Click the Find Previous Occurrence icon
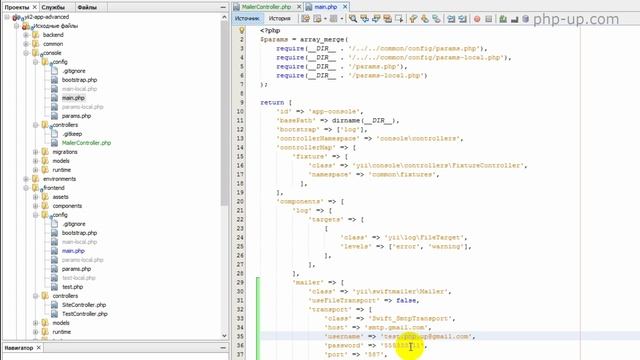The image size is (640, 360). pos(364,19)
